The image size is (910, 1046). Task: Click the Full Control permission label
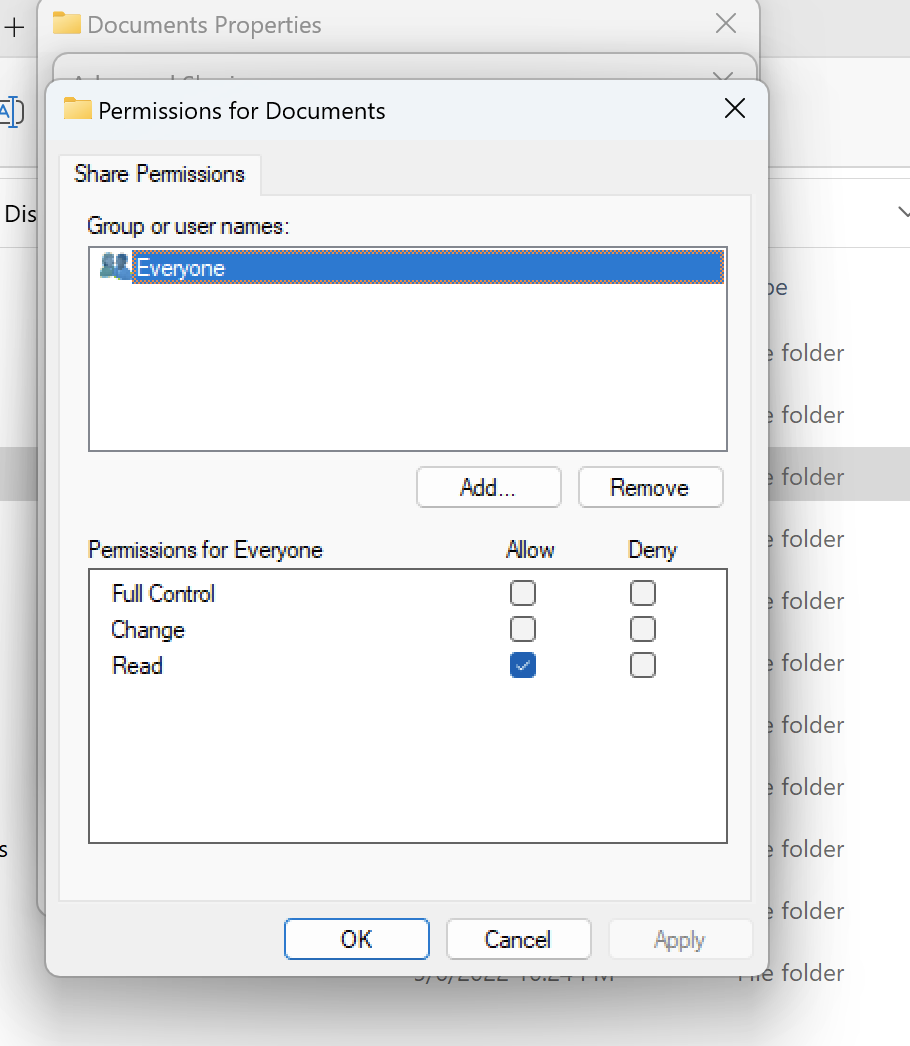click(x=163, y=593)
